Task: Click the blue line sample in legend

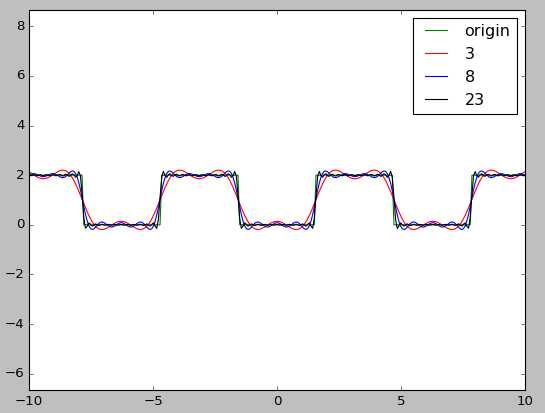Action: point(436,76)
